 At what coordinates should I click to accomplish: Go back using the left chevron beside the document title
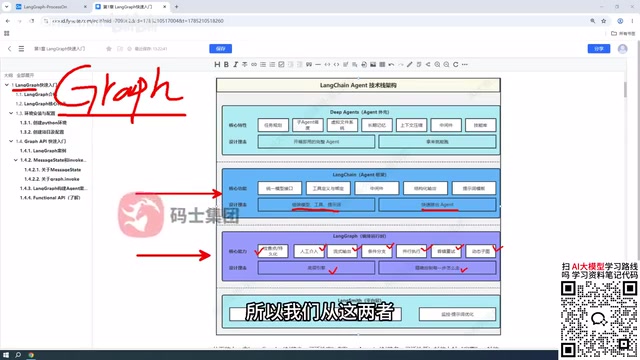pyautogui.click(x=9, y=49)
